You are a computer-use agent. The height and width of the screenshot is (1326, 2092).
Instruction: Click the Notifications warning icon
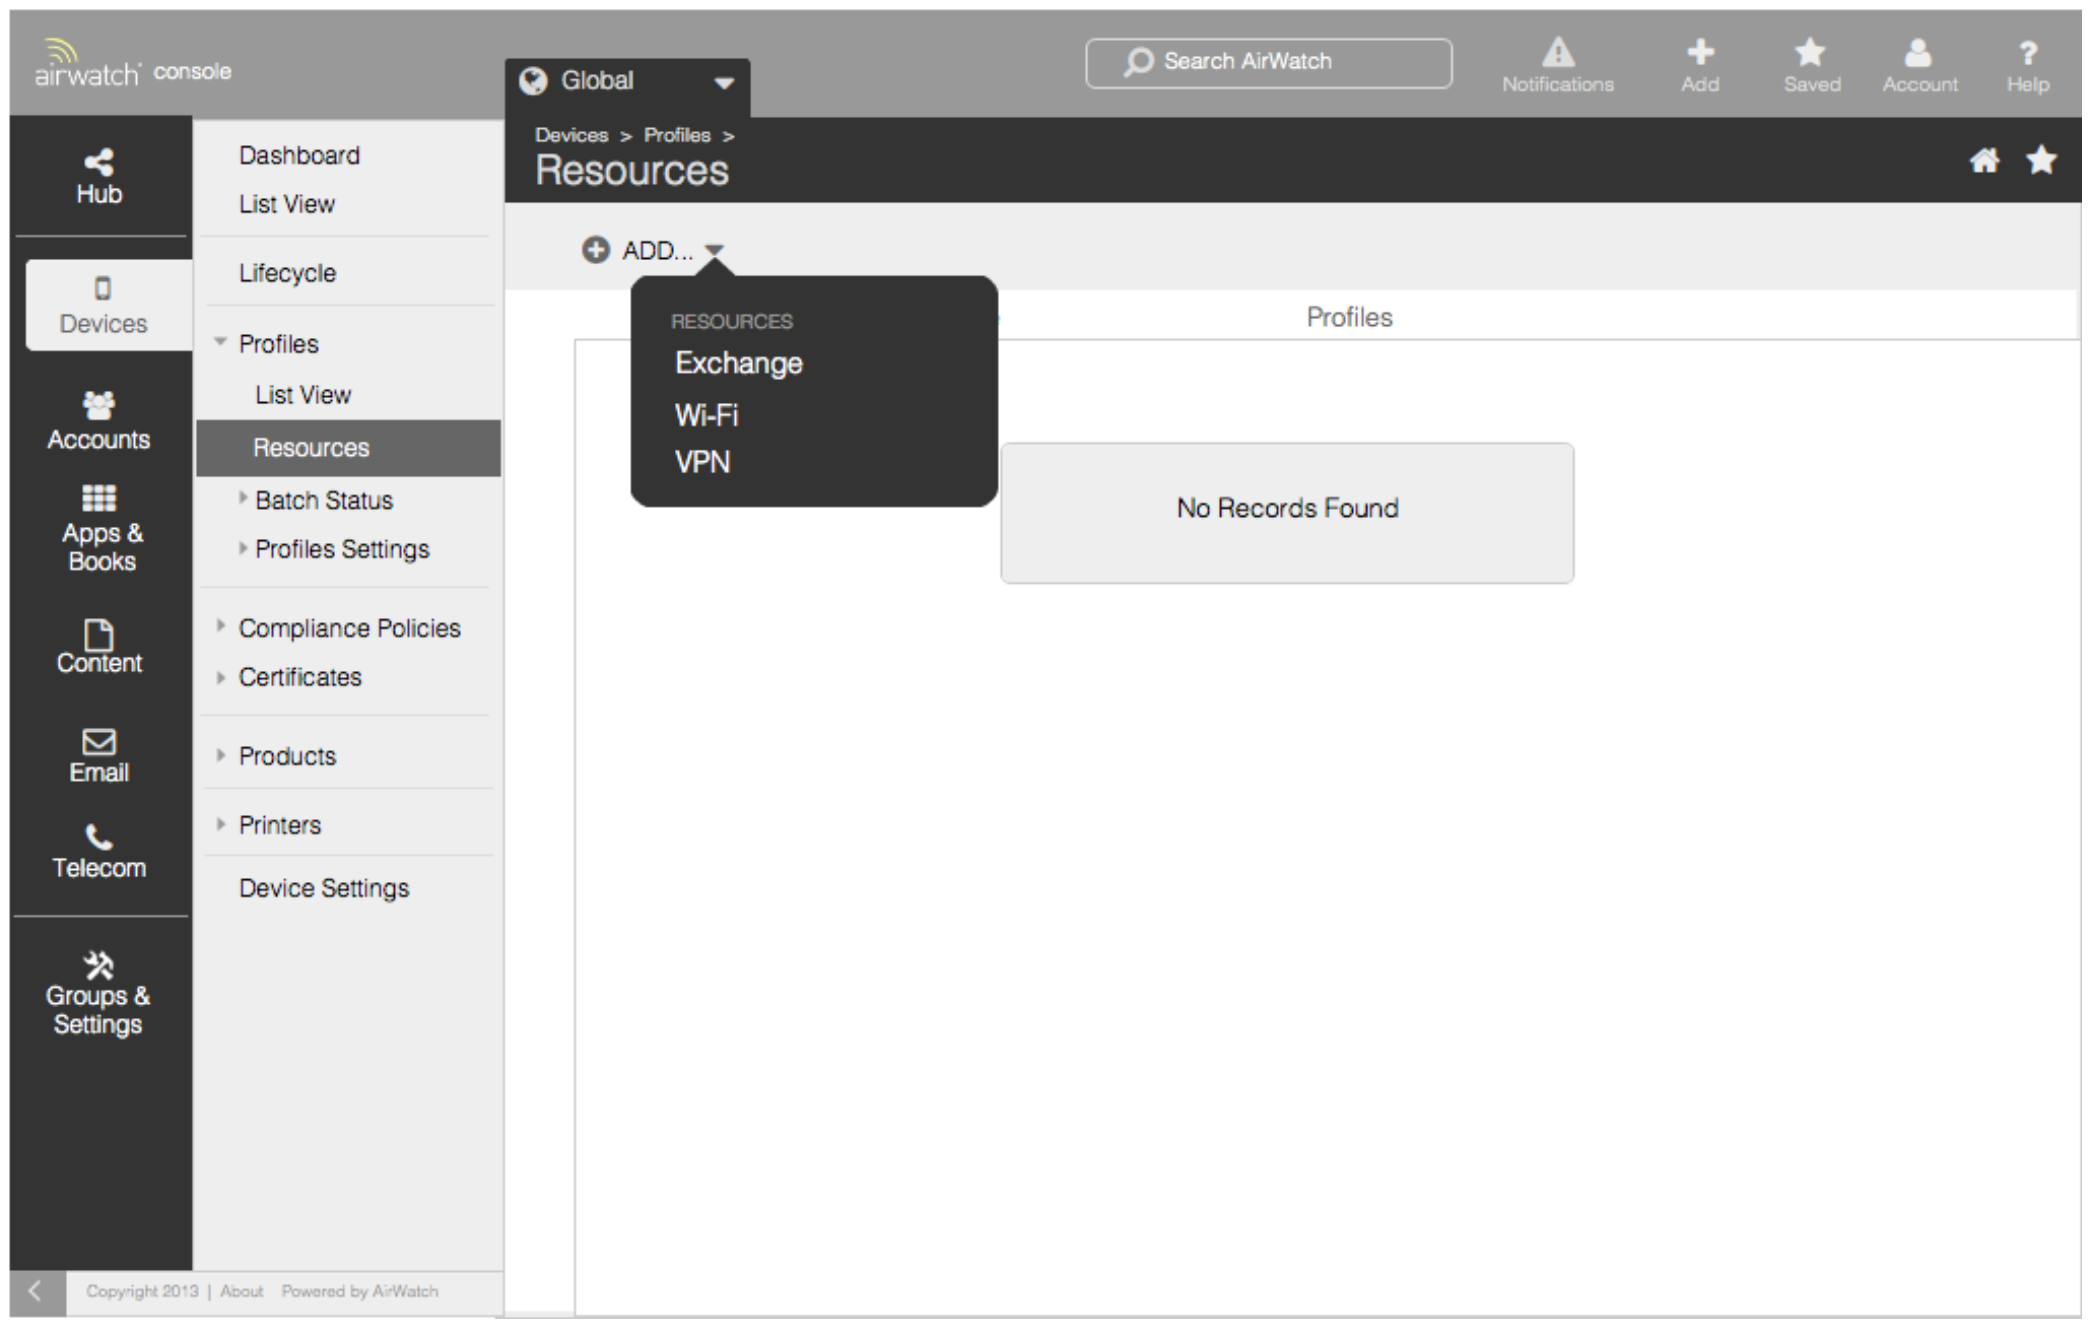(x=1558, y=52)
